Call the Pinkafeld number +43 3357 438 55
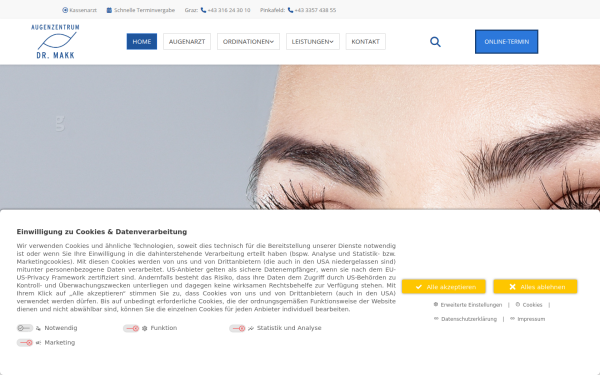 pyautogui.click(x=315, y=10)
